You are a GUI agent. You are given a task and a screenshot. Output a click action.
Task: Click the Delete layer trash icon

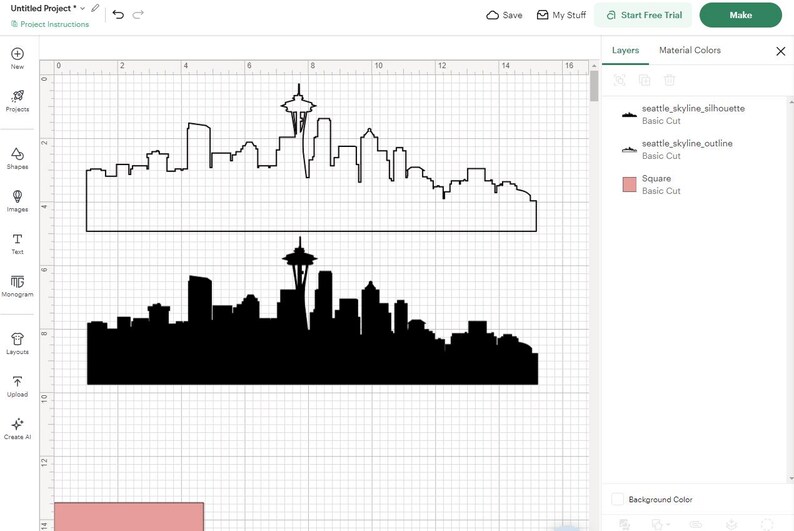[669, 80]
